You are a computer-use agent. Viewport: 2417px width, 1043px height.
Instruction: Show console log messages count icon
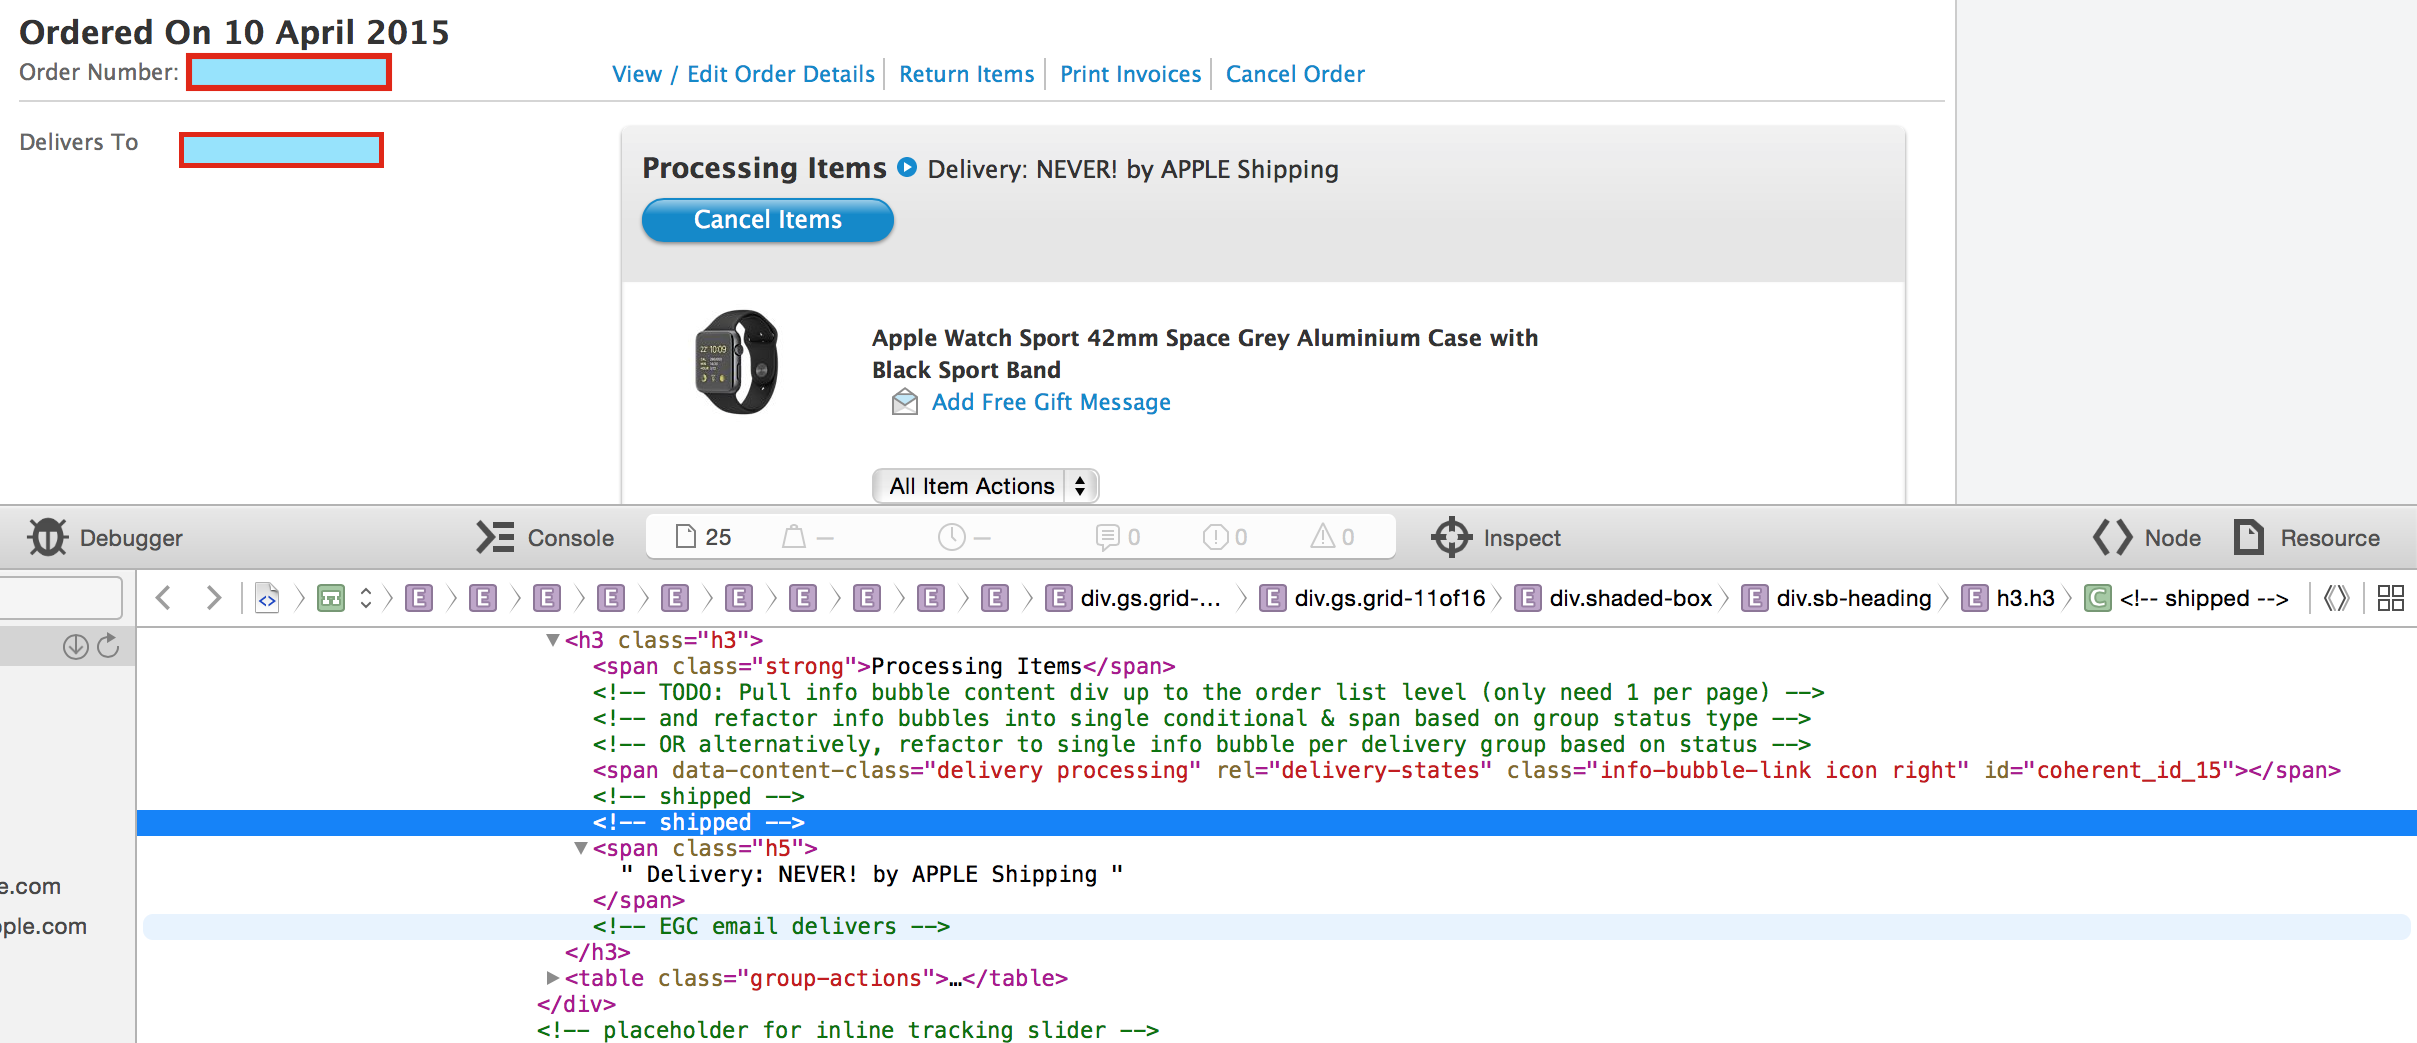1107,537
